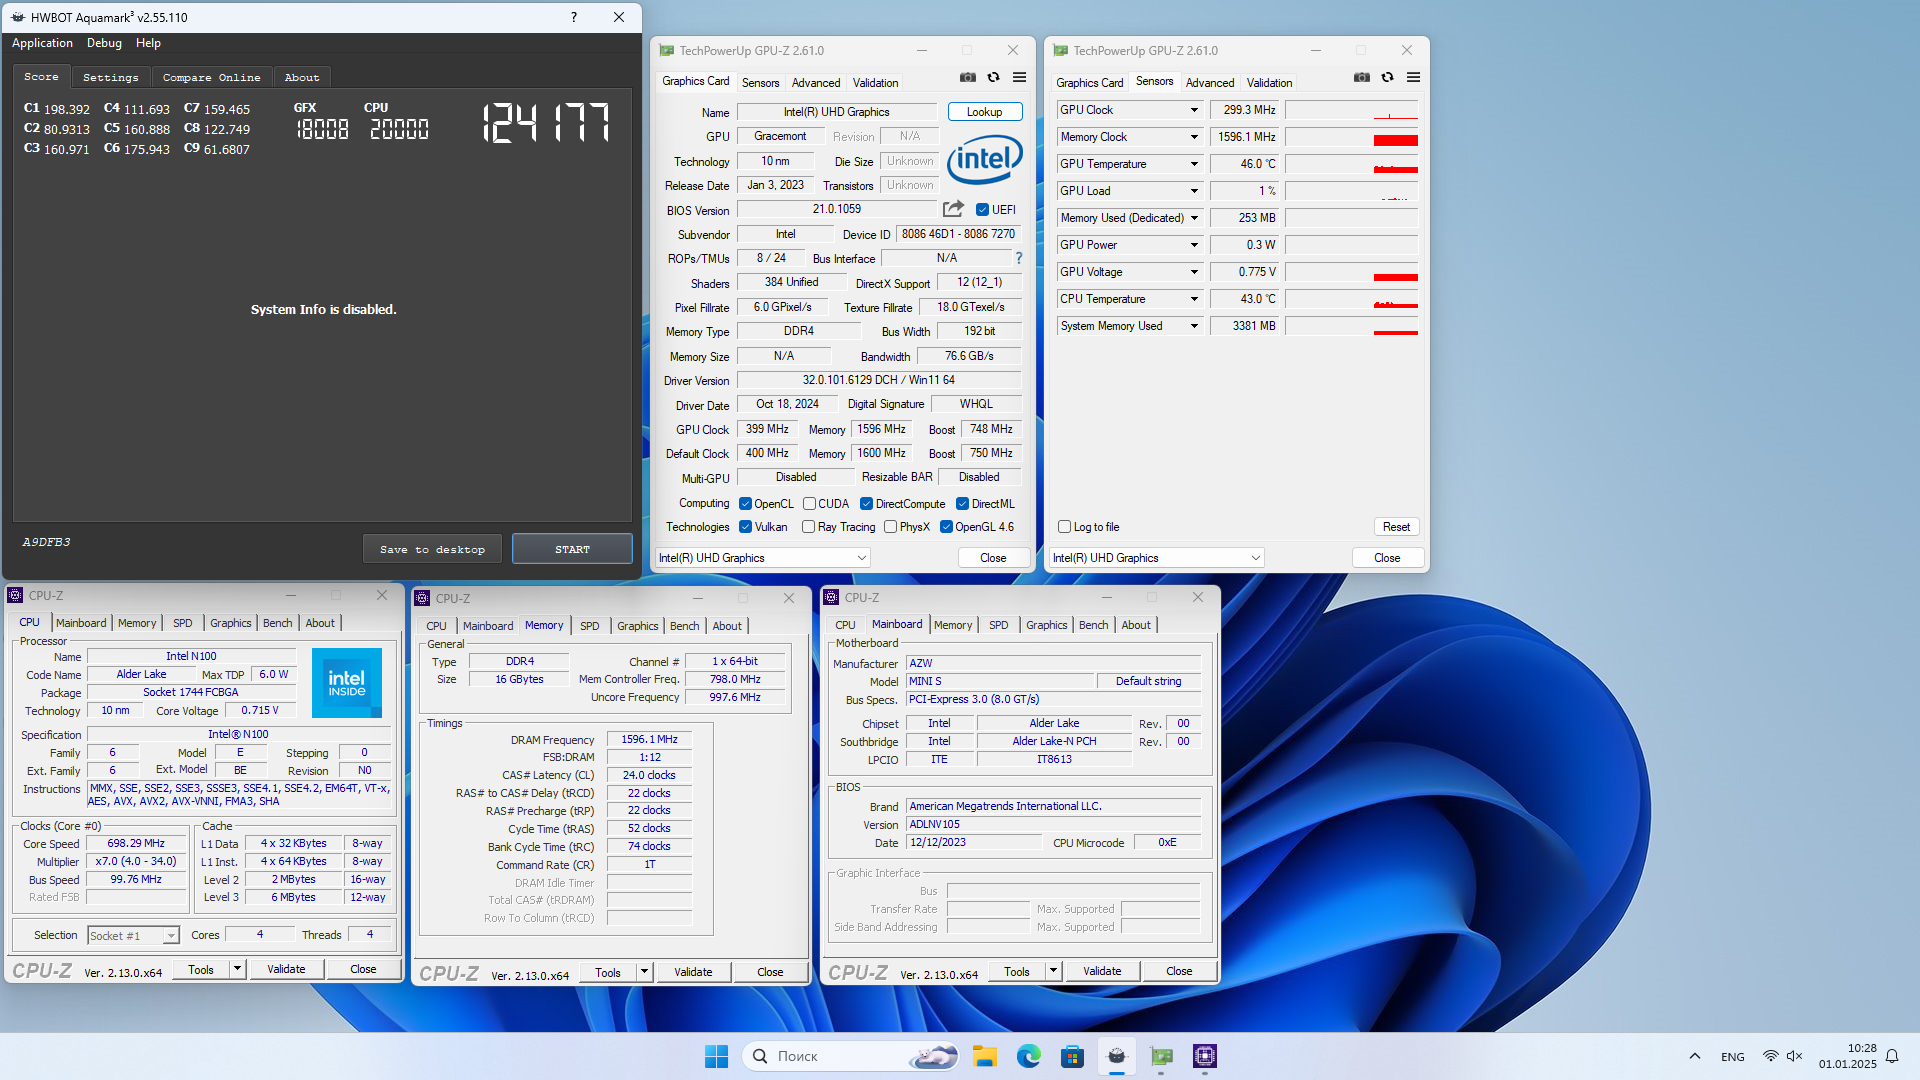Viewport: 1920px width, 1080px height.
Task: Toggle the UEFI checkbox in GPU-Z
Action: click(x=982, y=209)
